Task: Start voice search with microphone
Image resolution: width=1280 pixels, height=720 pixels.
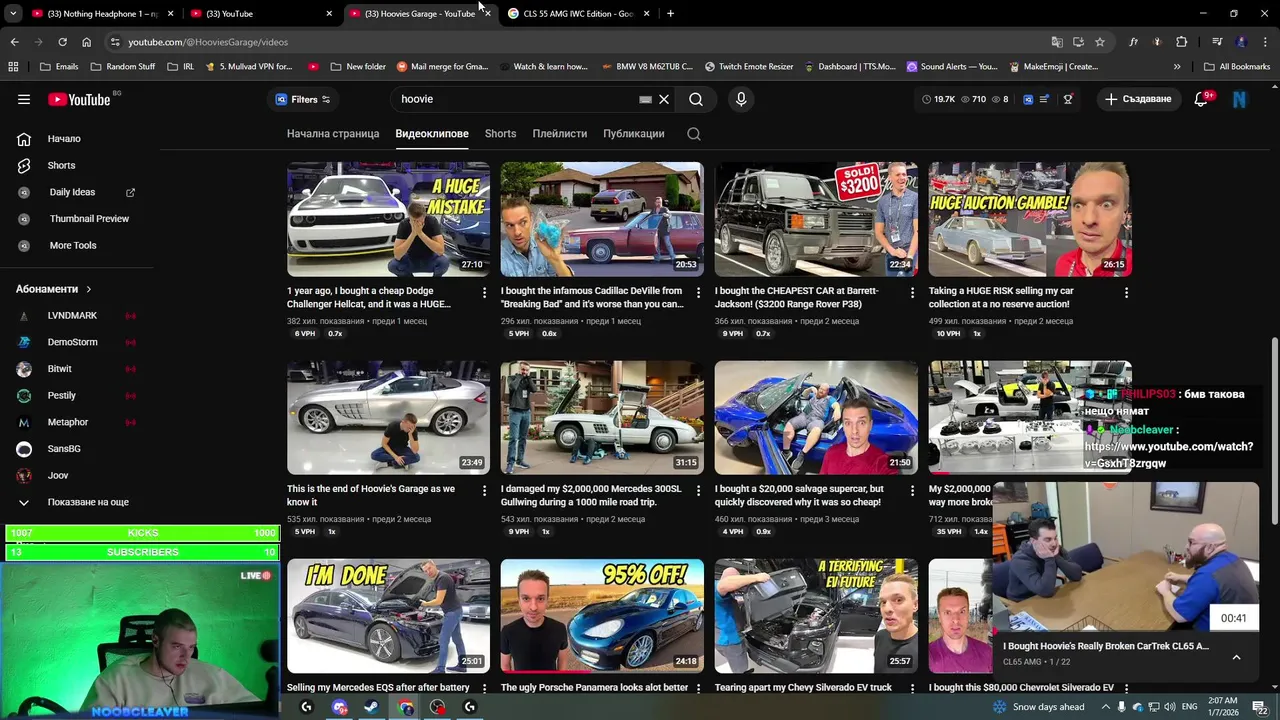Action: [x=741, y=99]
